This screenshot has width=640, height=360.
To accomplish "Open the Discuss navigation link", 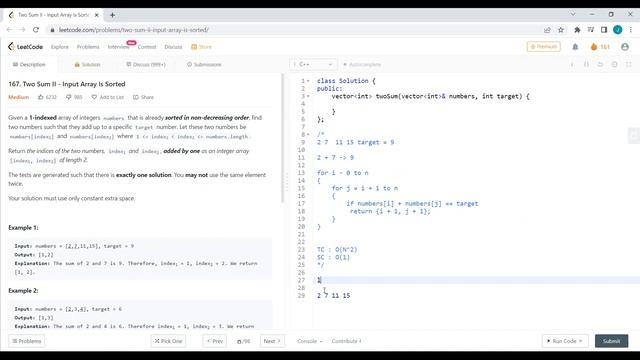I will click(x=173, y=47).
